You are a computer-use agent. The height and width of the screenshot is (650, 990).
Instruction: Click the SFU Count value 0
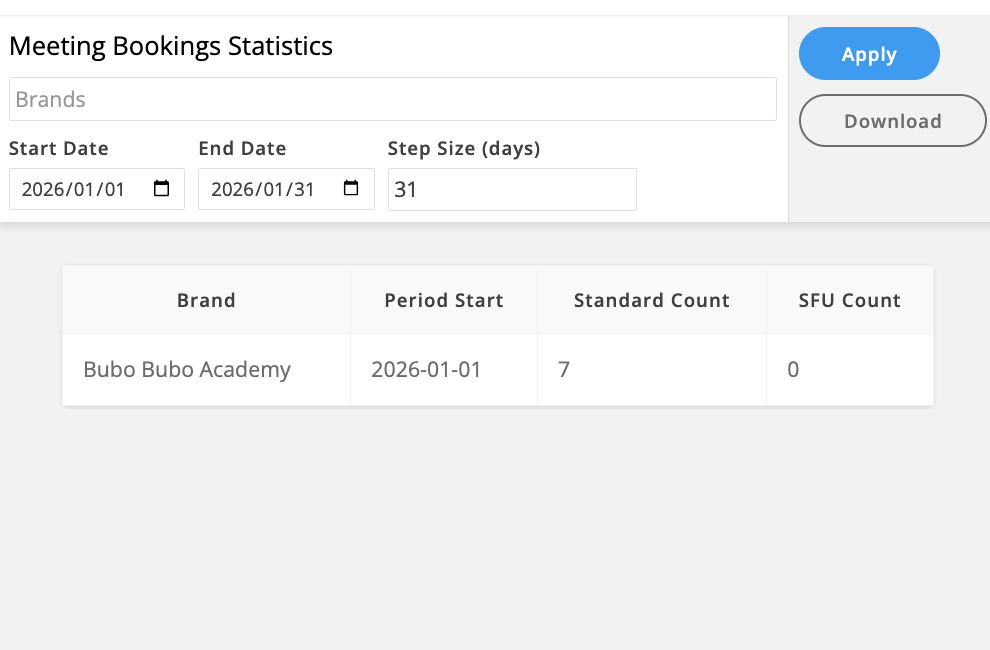click(x=793, y=369)
